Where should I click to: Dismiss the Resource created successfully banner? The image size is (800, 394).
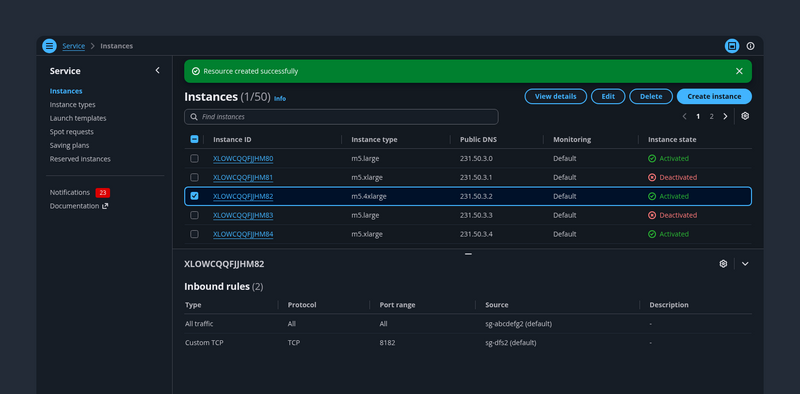(x=739, y=71)
